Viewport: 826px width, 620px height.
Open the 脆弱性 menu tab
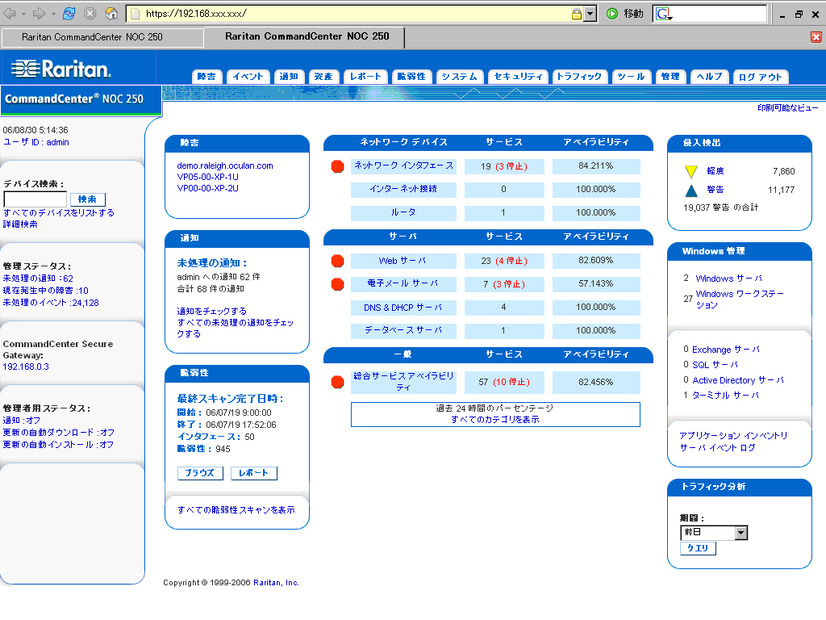point(411,76)
